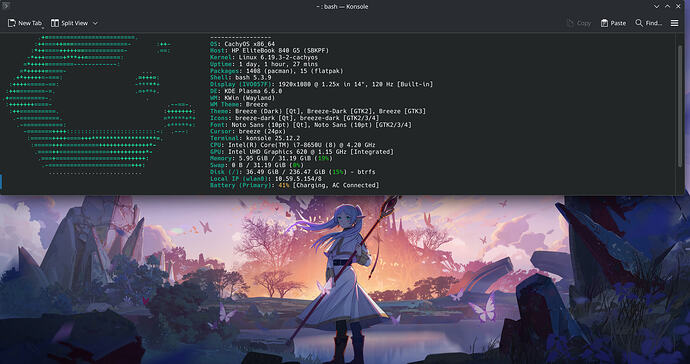This screenshot has height=364, width=690.
Task: Click the CachyOS ASCII logo in terminal
Action: (100, 105)
